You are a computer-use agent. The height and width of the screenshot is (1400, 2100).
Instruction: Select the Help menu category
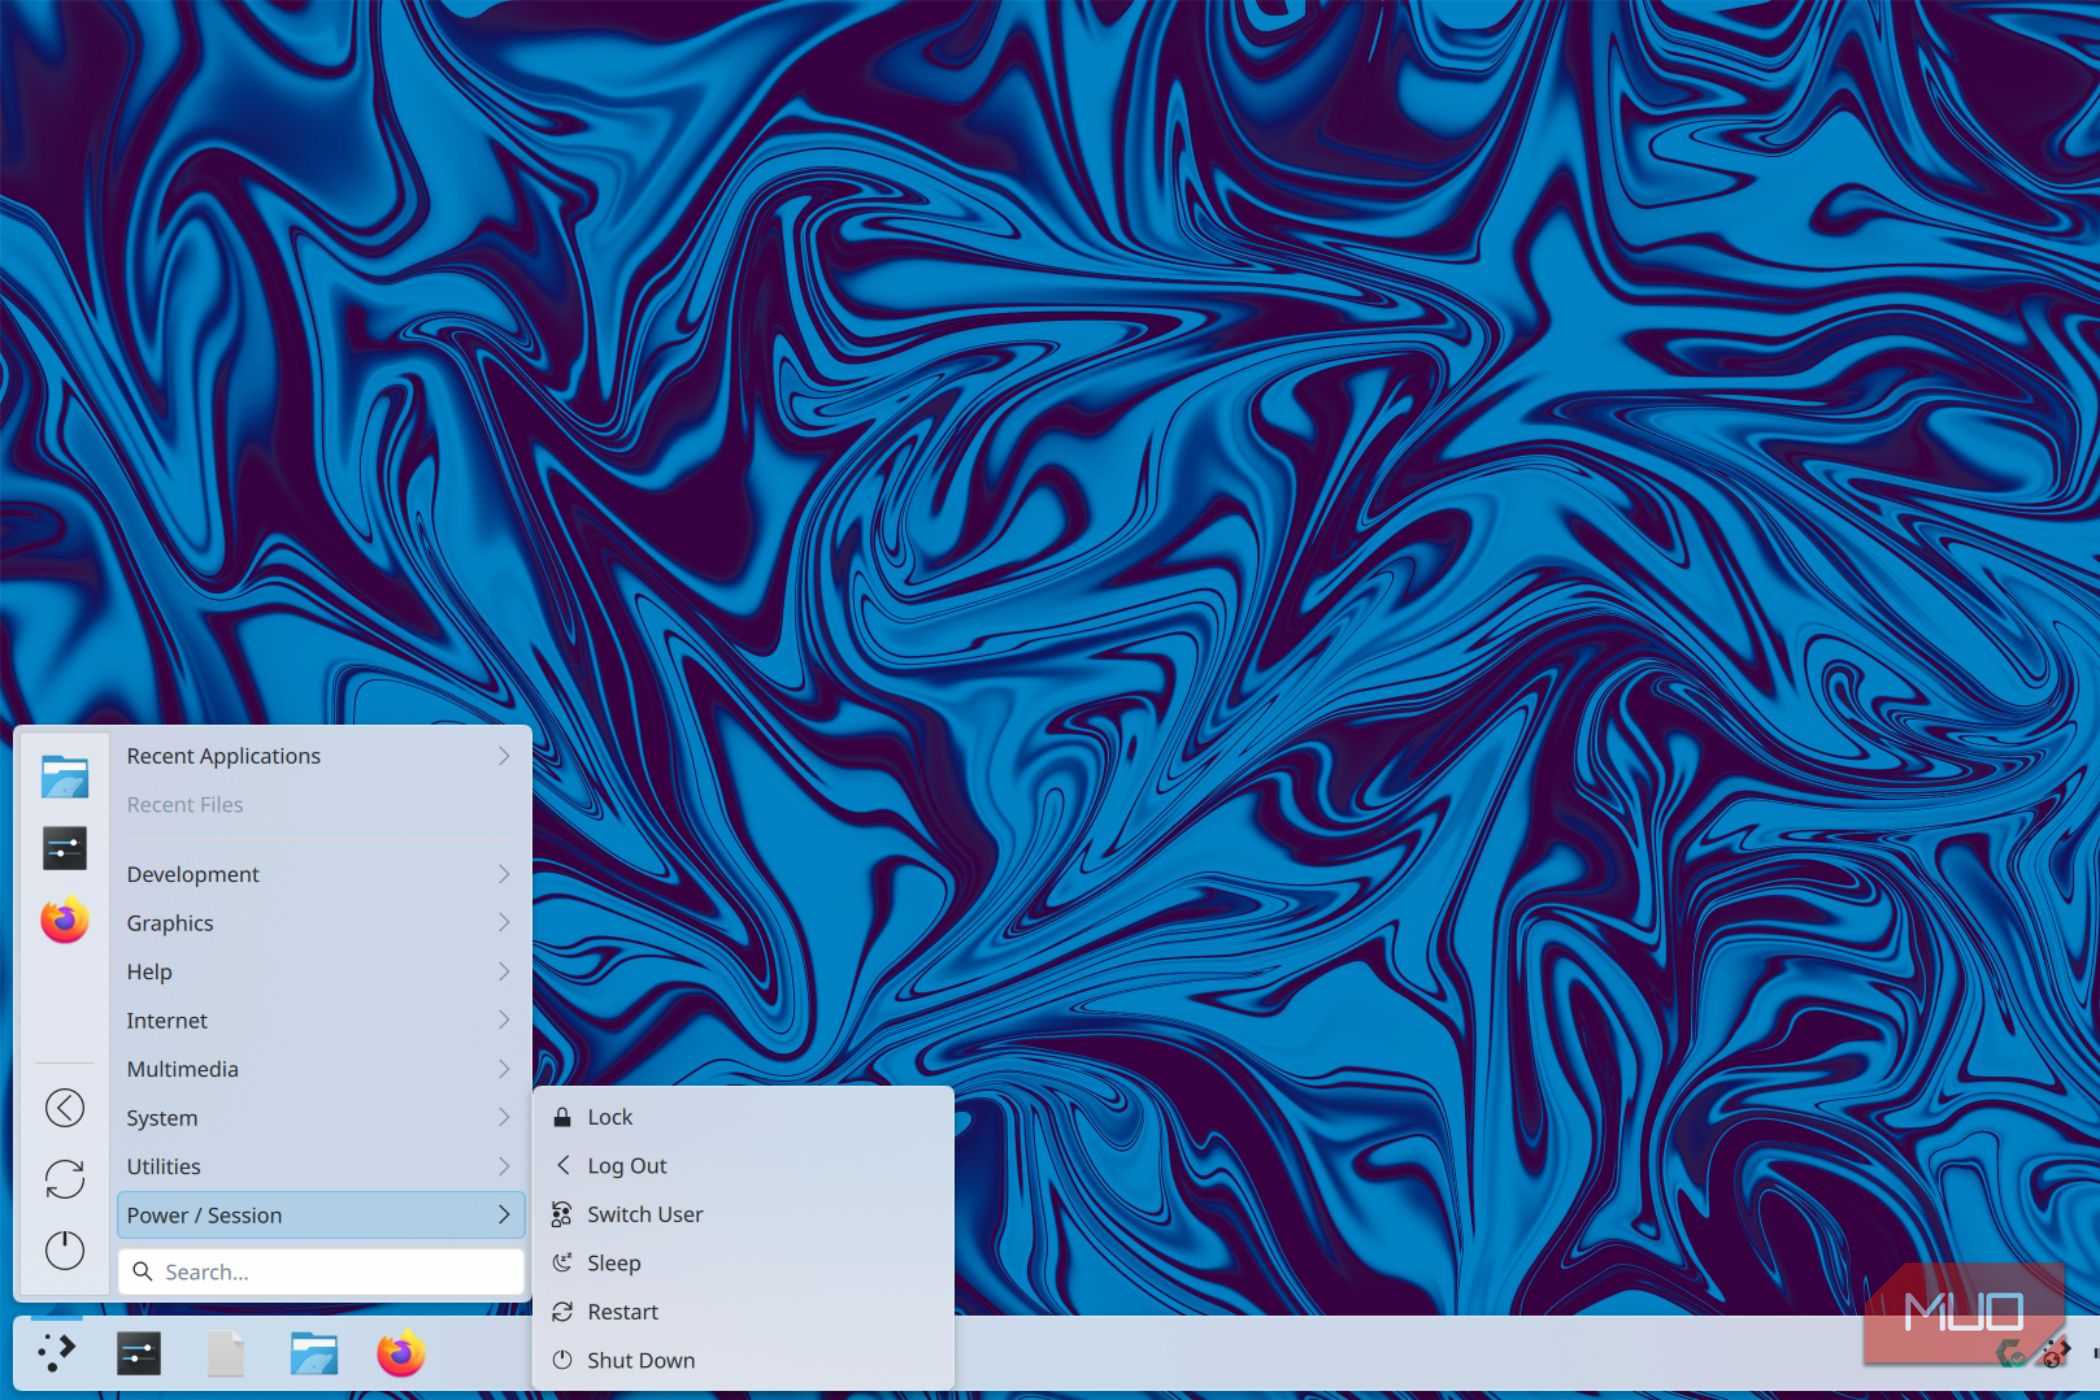pos(320,971)
